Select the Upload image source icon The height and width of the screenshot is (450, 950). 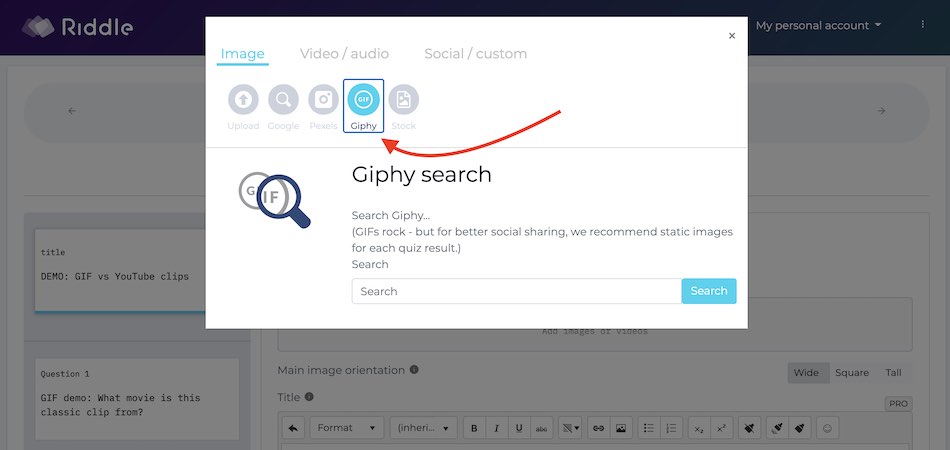243,100
